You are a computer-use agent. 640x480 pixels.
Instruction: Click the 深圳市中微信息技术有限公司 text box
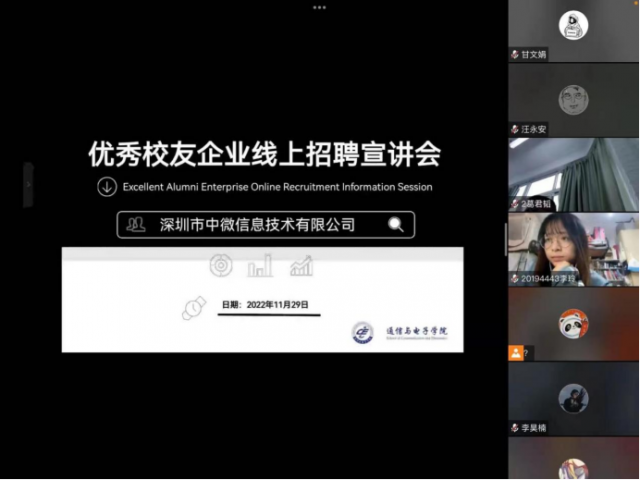pyautogui.click(x=266, y=224)
